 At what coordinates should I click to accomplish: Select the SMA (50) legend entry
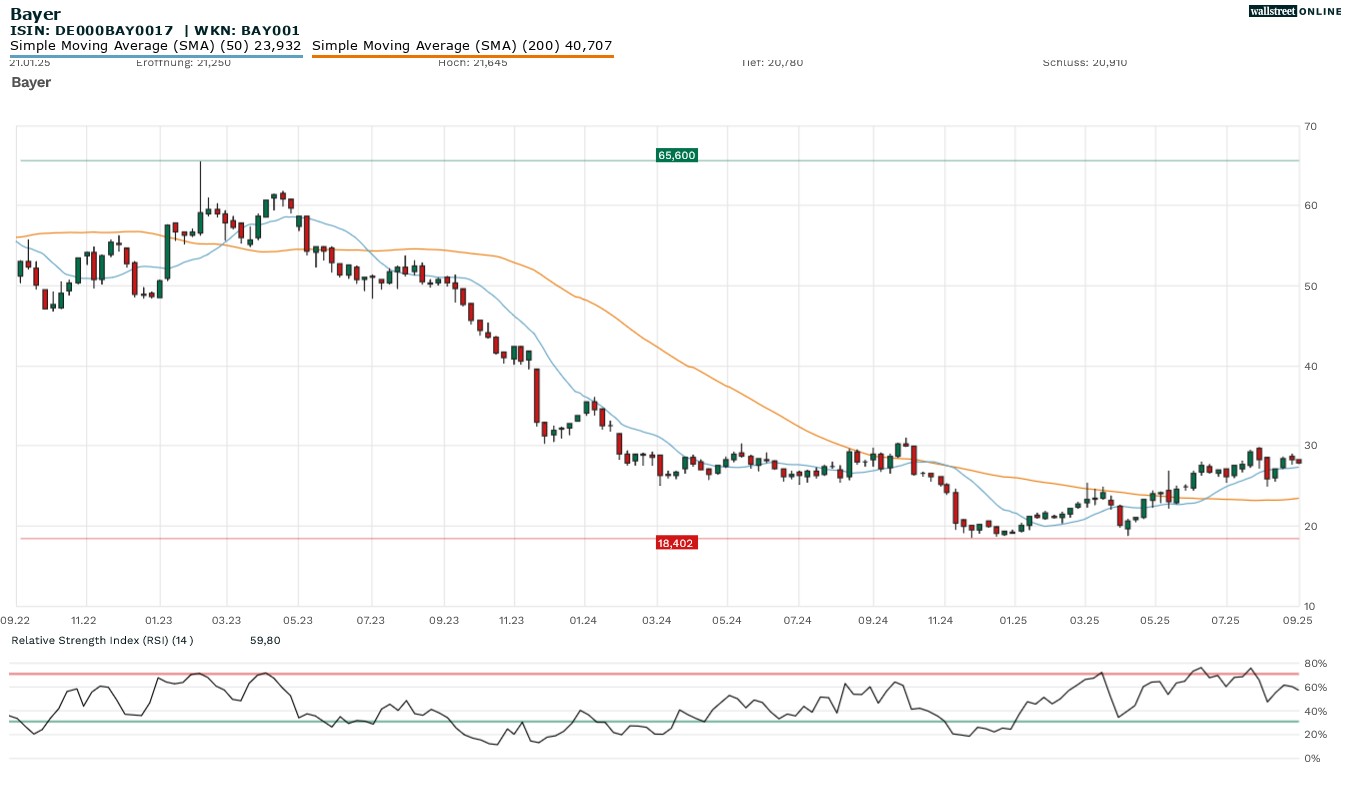coord(155,46)
